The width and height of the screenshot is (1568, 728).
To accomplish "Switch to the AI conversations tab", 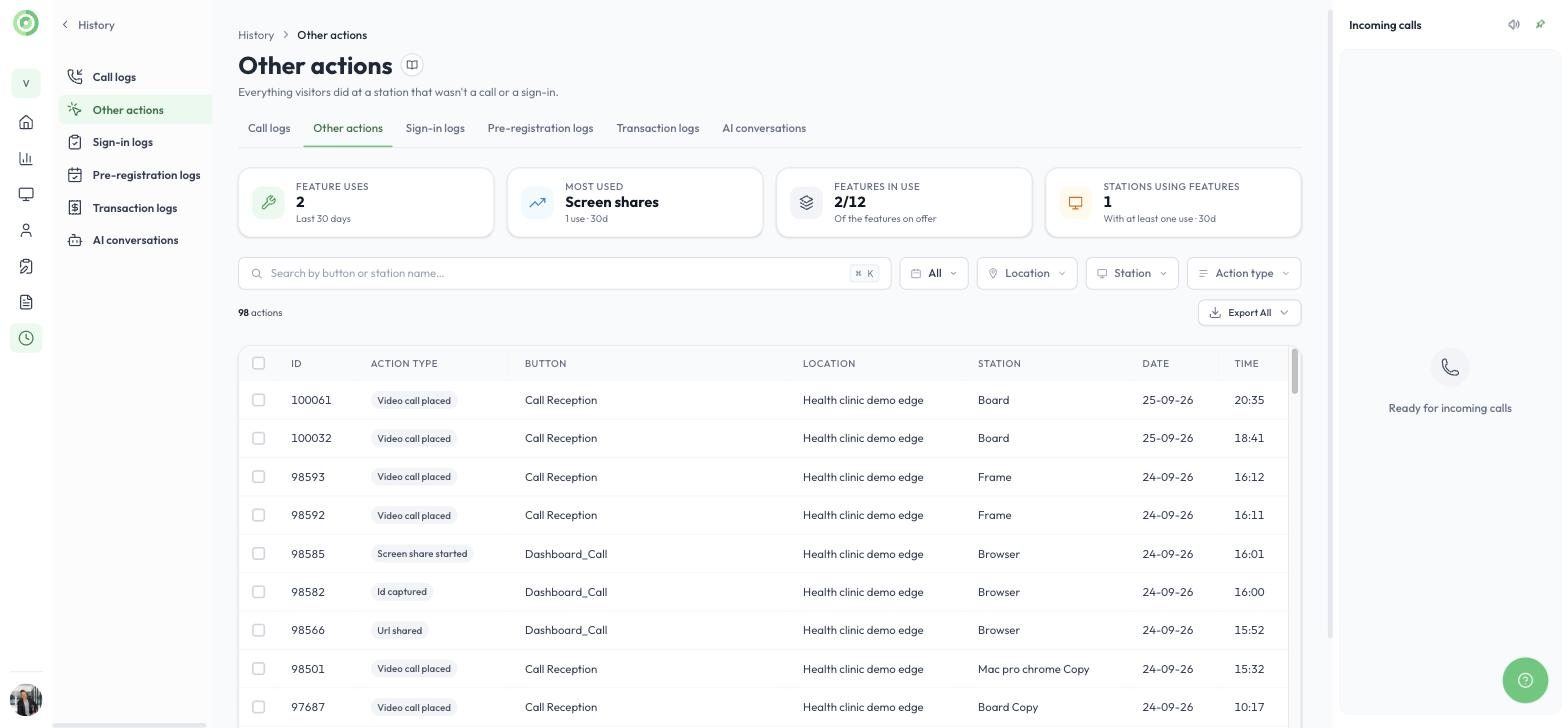I will 764,128.
